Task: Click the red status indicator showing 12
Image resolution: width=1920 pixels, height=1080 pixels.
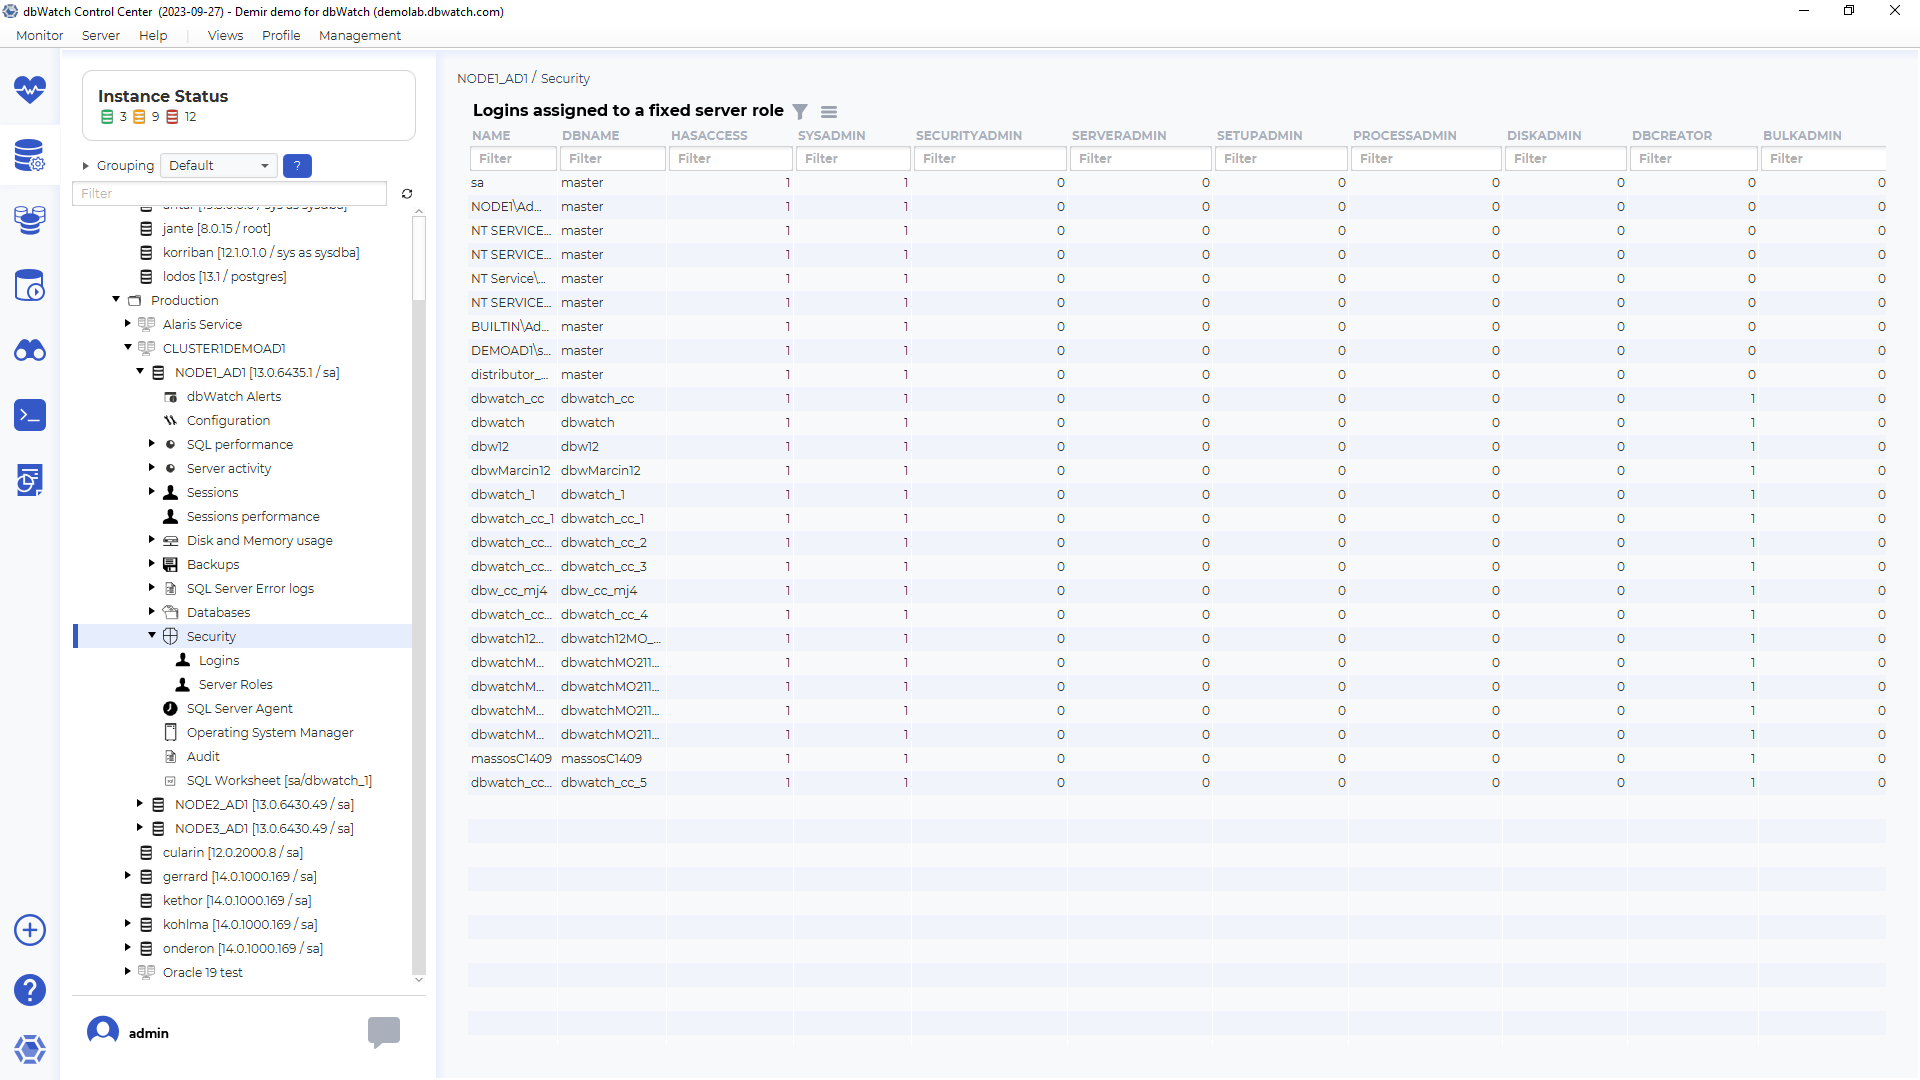Action: pos(181,117)
